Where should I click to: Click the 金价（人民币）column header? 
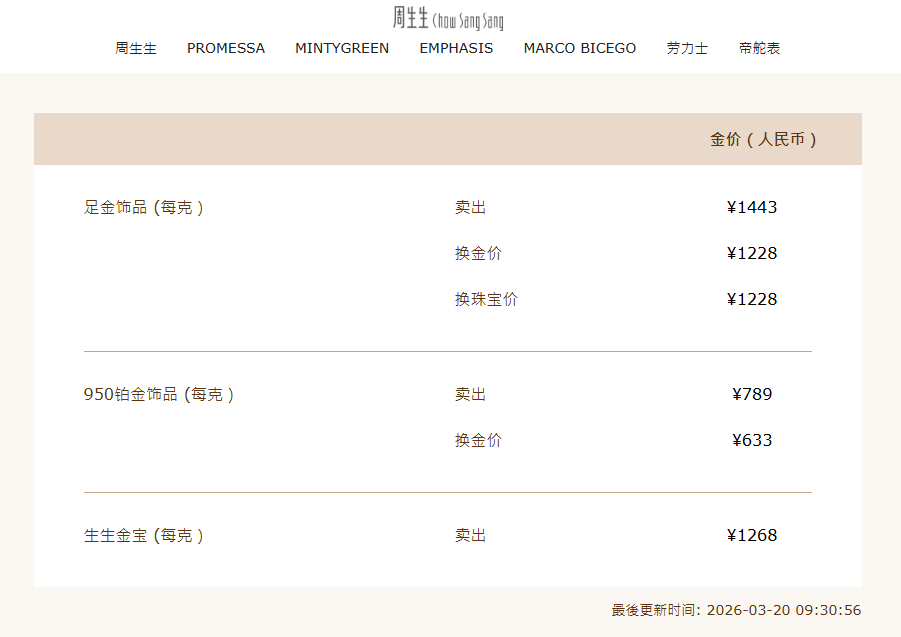763,139
